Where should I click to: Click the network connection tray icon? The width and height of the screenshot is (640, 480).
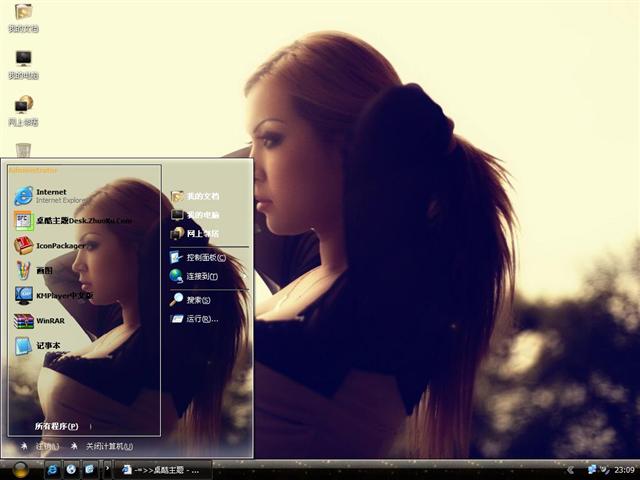(x=592, y=470)
